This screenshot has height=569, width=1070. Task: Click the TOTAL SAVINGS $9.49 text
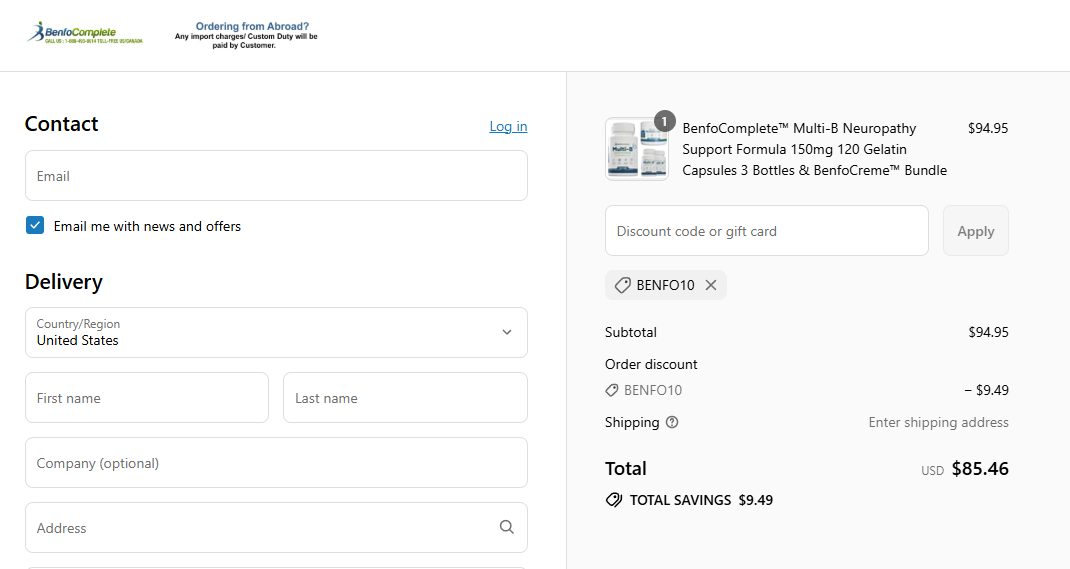pos(702,500)
